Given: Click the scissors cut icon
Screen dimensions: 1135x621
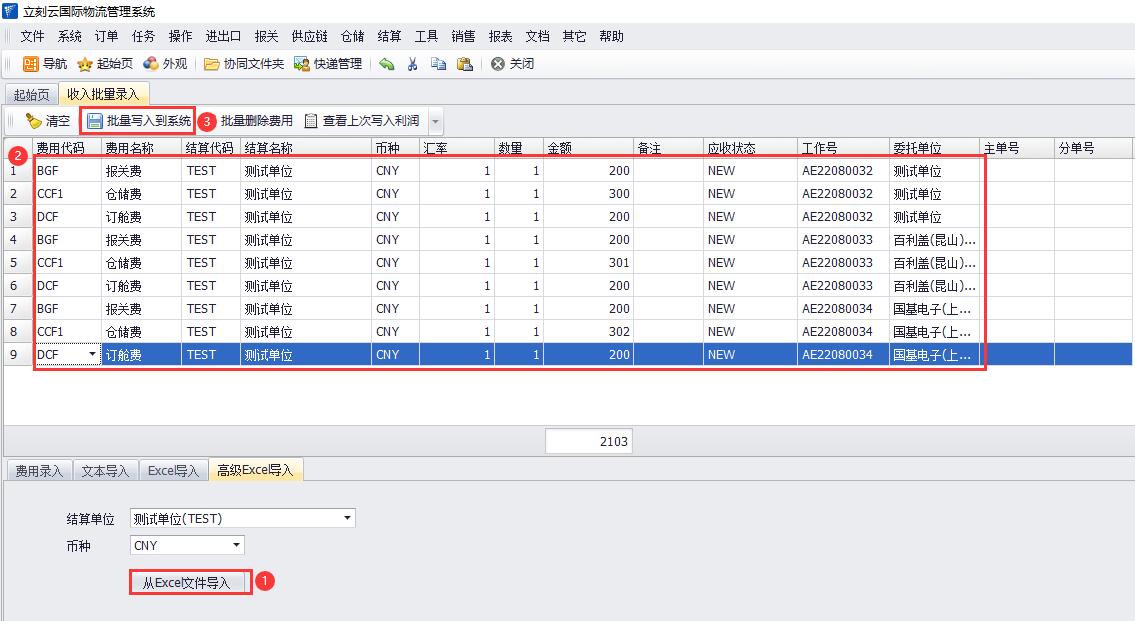Looking at the screenshot, I should click(x=412, y=64).
